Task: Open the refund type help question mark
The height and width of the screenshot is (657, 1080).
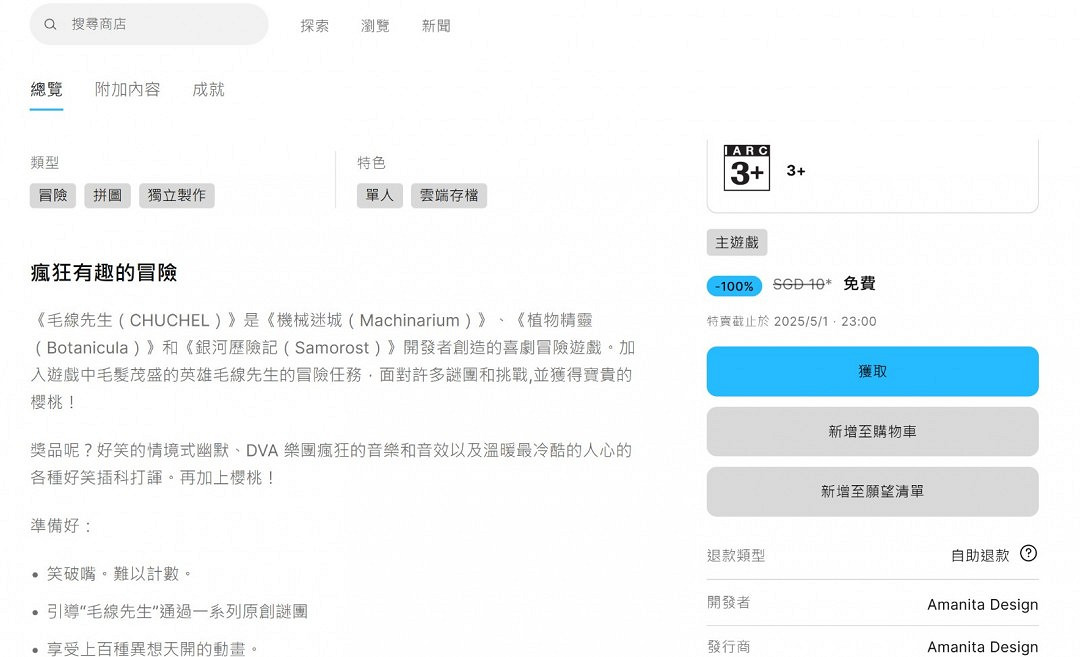Action: pyautogui.click(x=1029, y=554)
